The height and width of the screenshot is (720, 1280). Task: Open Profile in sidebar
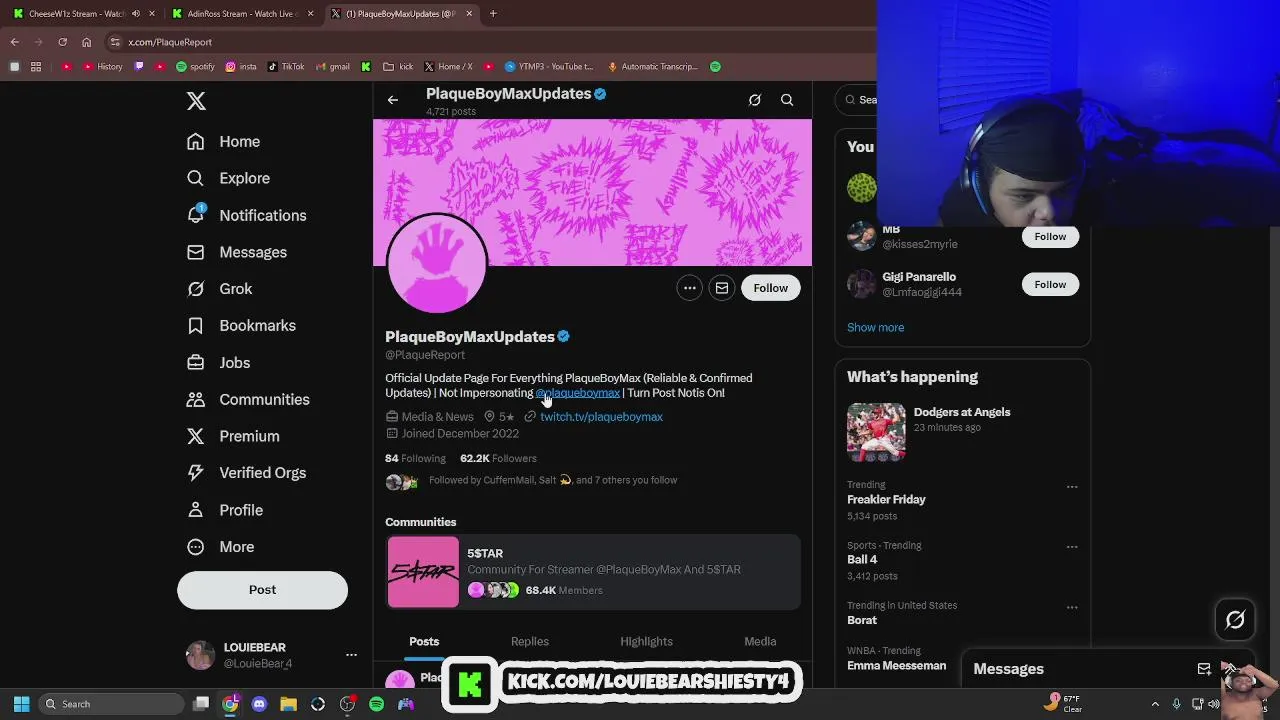(x=224, y=510)
